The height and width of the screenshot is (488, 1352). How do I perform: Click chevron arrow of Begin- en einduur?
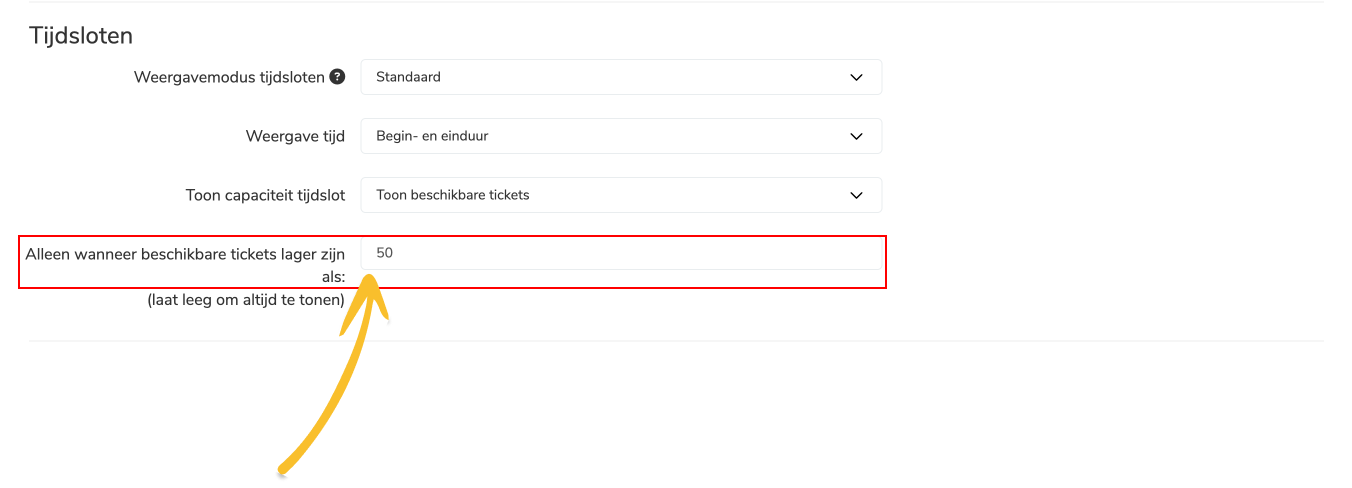click(x=856, y=136)
